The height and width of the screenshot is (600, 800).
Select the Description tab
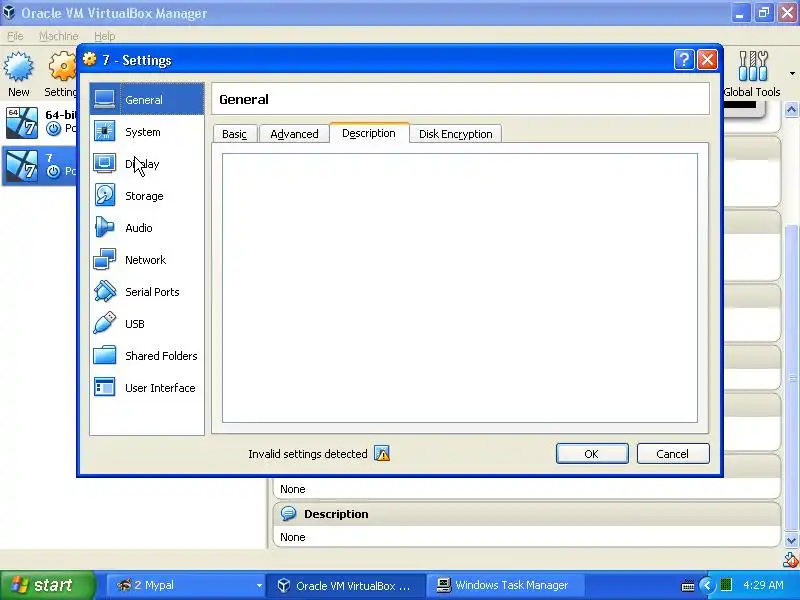[369, 133]
